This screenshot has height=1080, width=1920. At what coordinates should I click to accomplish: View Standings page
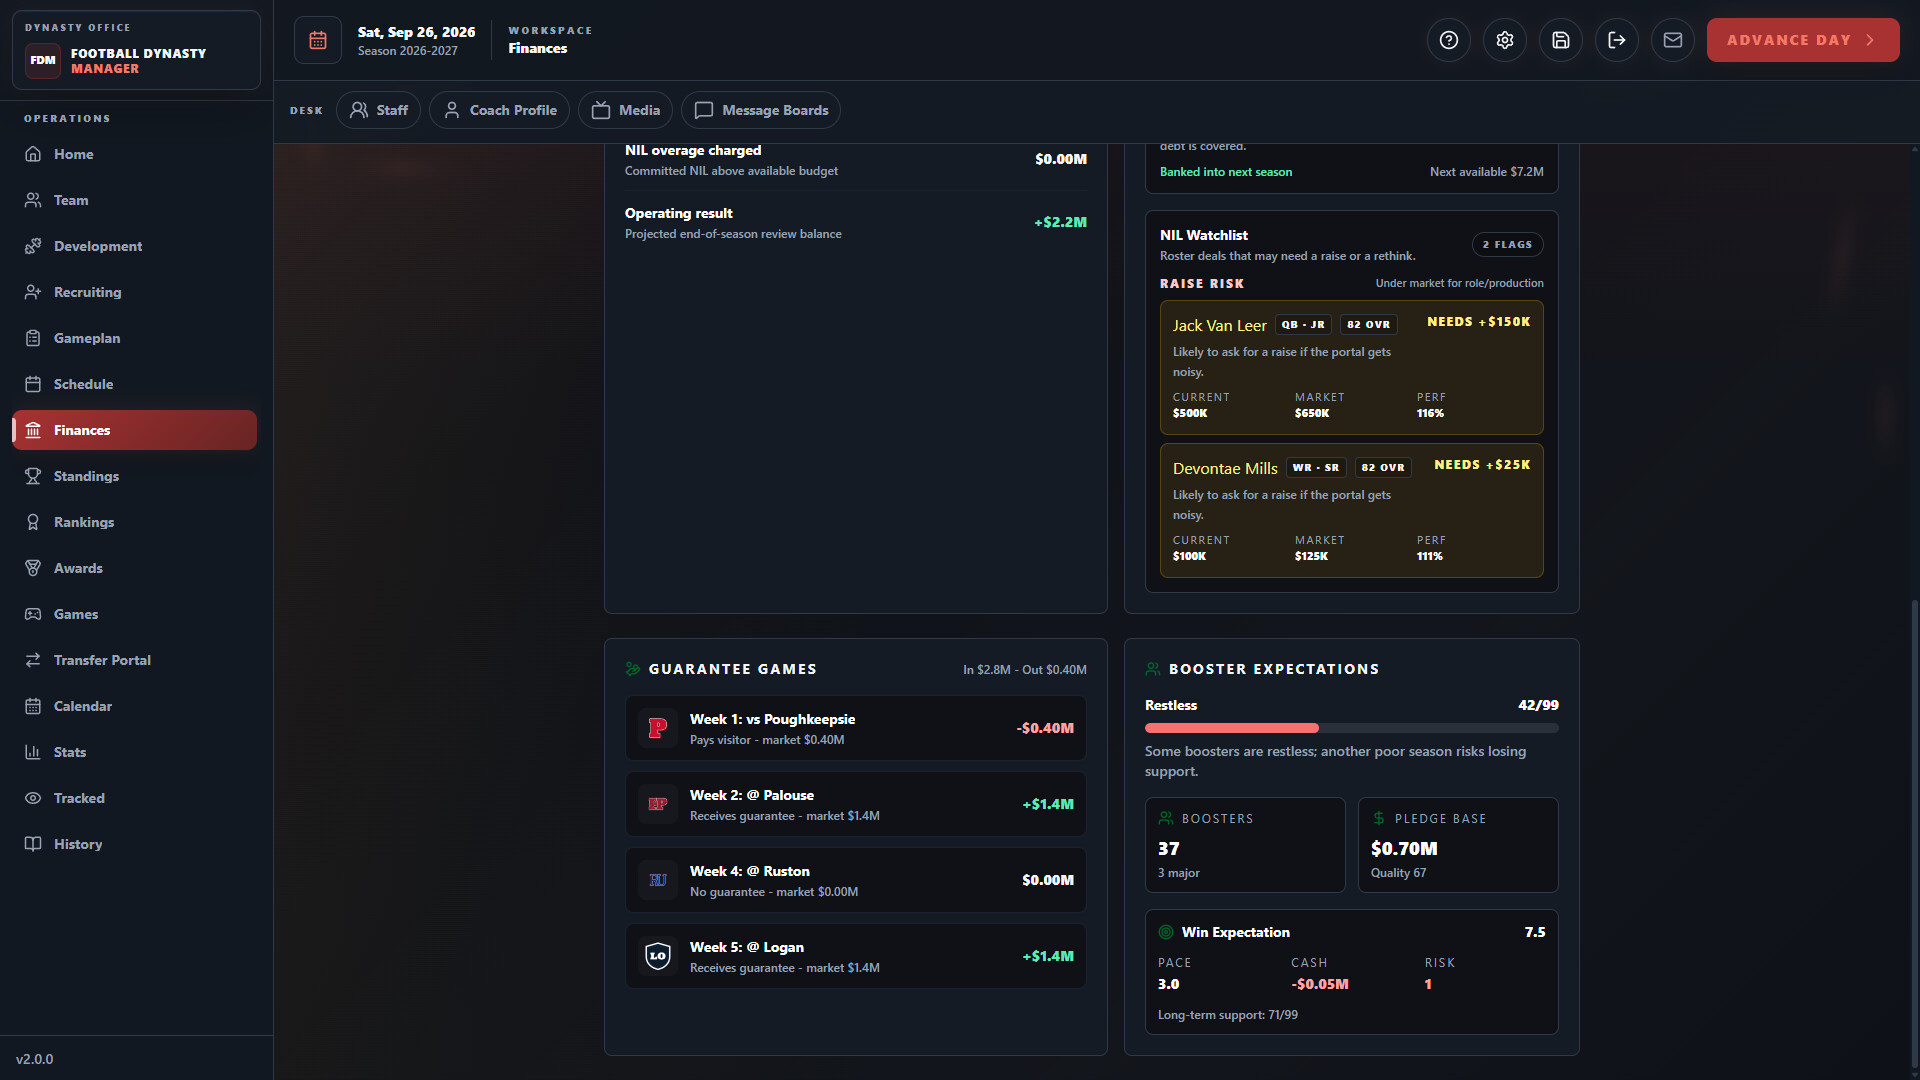134,476
